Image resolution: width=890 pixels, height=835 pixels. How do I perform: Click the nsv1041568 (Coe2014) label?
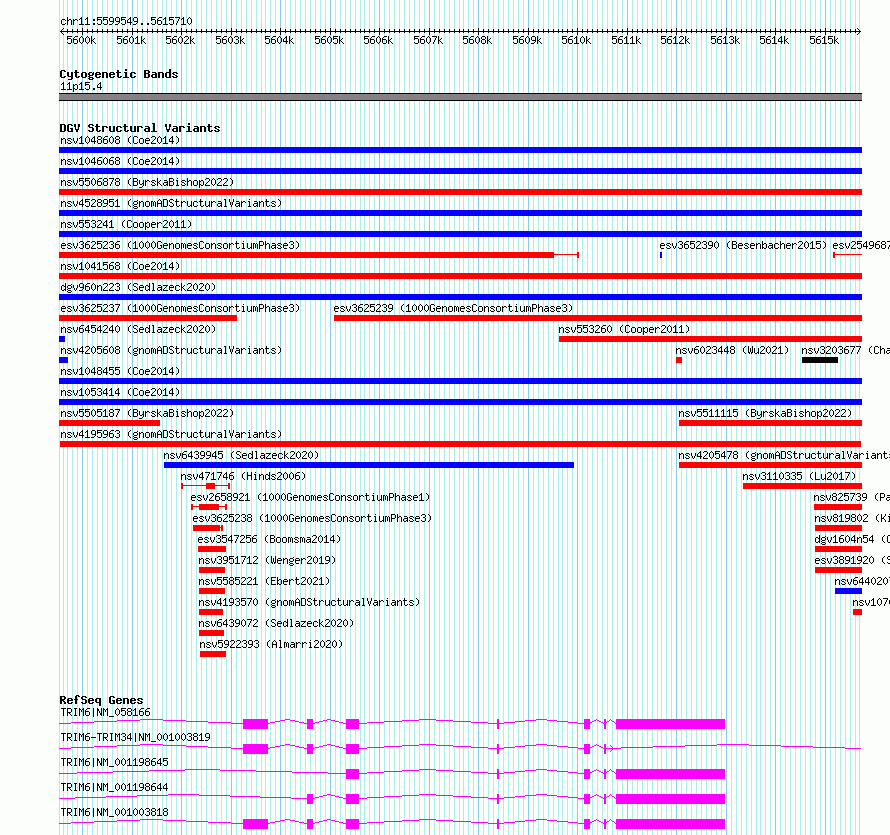tap(120, 266)
